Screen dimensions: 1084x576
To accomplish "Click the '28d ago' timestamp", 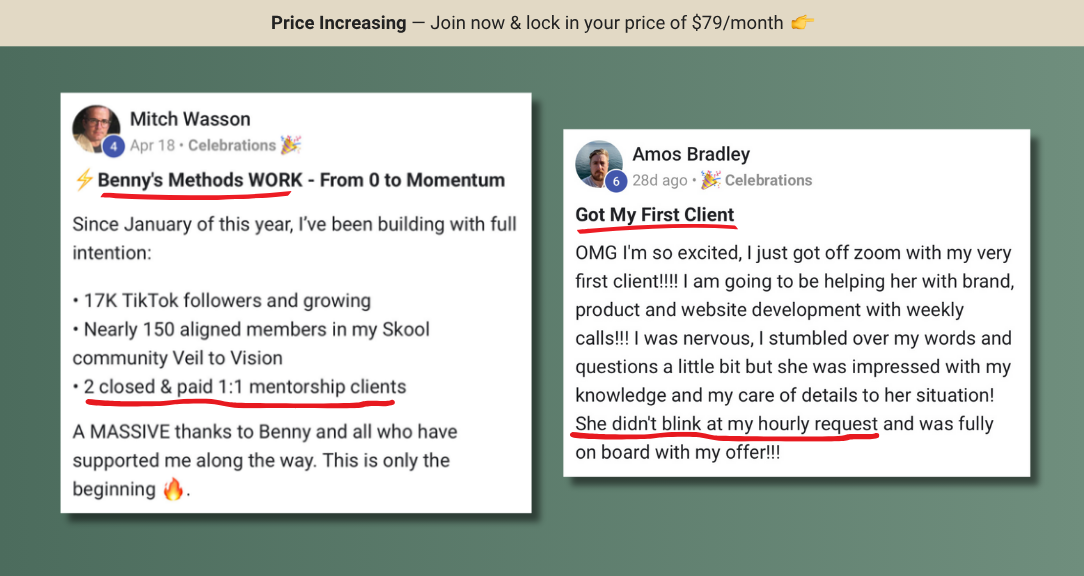I will coord(660,180).
